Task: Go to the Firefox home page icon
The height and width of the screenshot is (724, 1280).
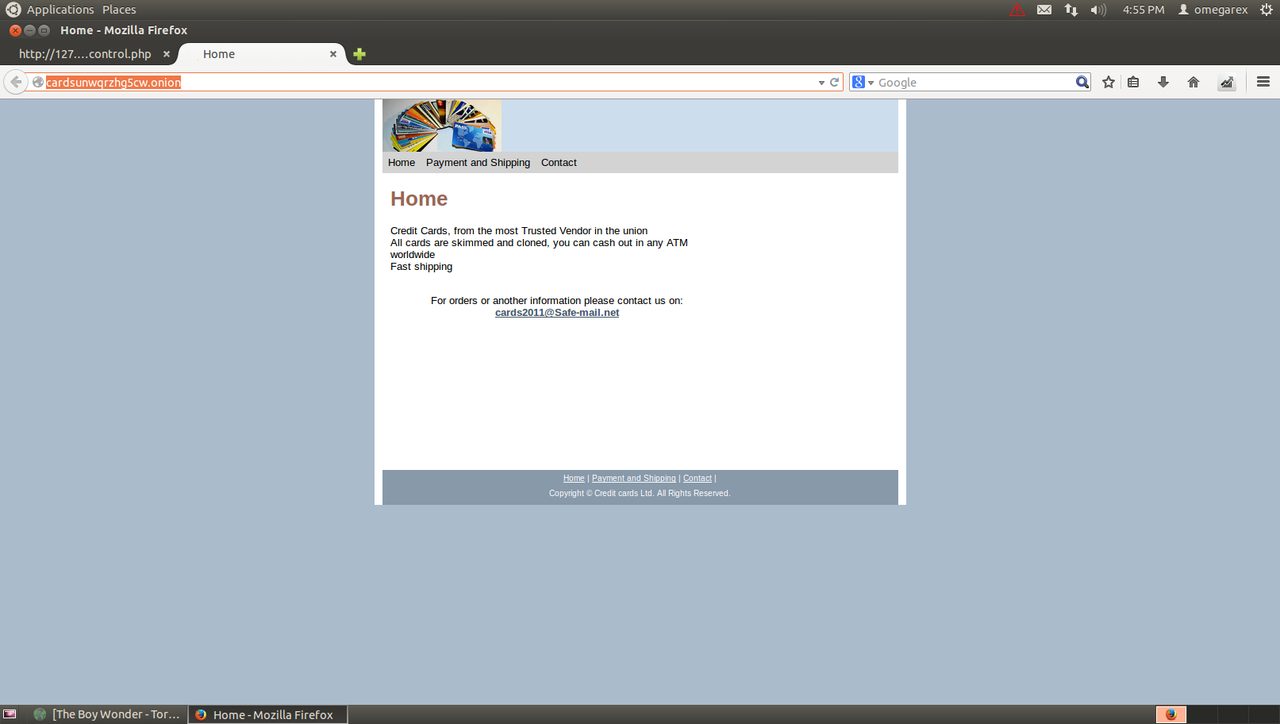Action: 1193,82
